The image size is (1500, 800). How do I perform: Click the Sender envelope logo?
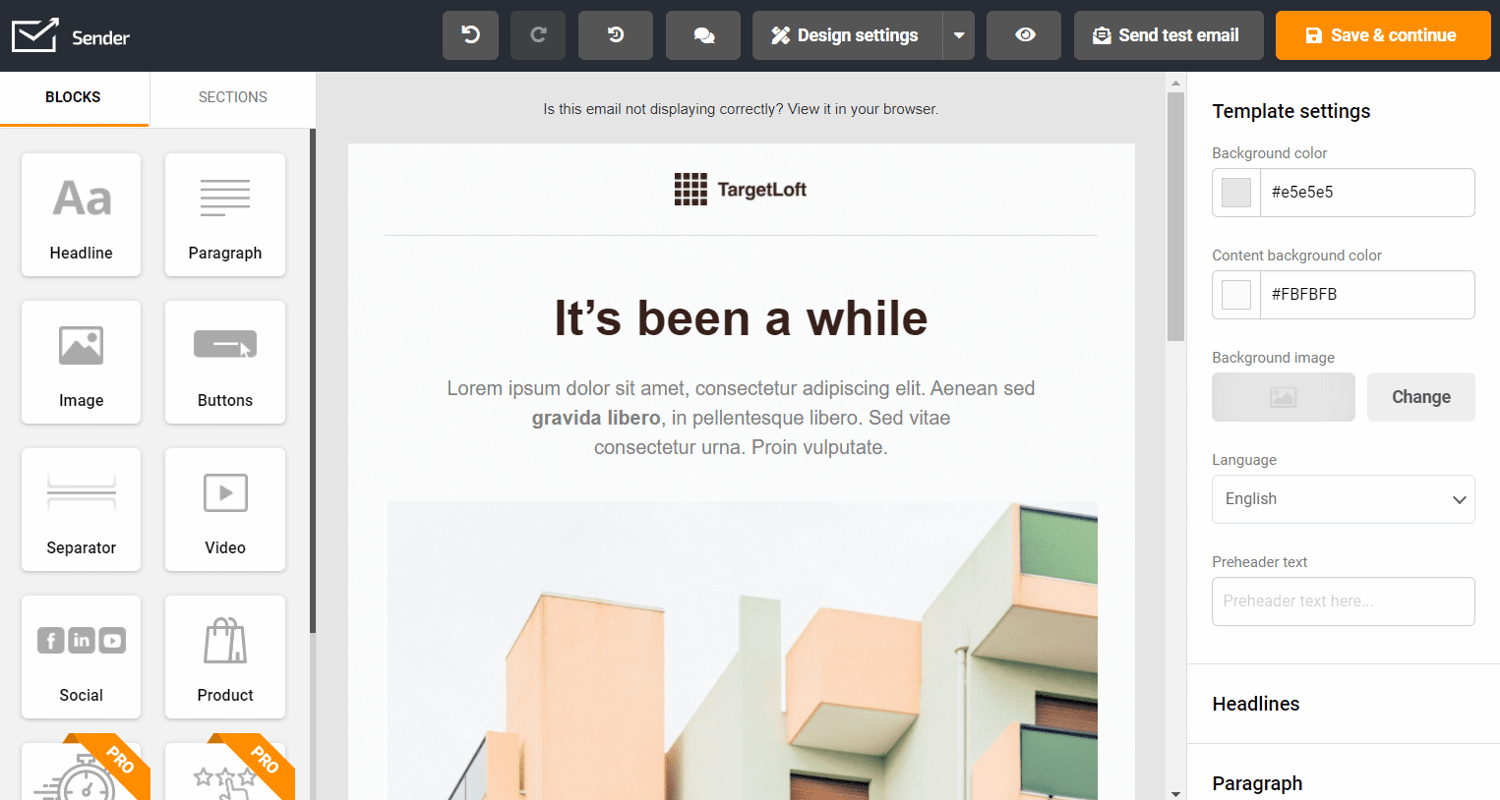35,36
